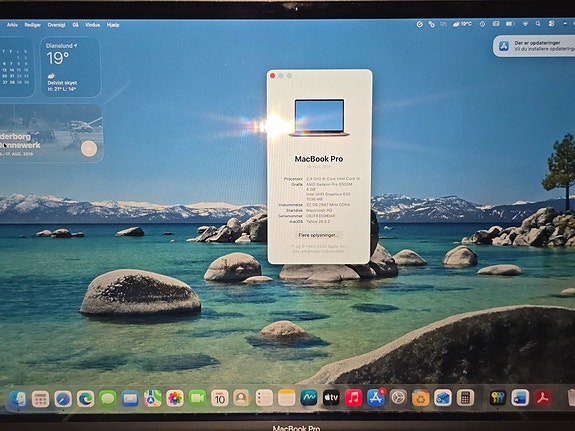Open System Settings gear in dock
Screen dimensions: 575x431
pos(398,398)
